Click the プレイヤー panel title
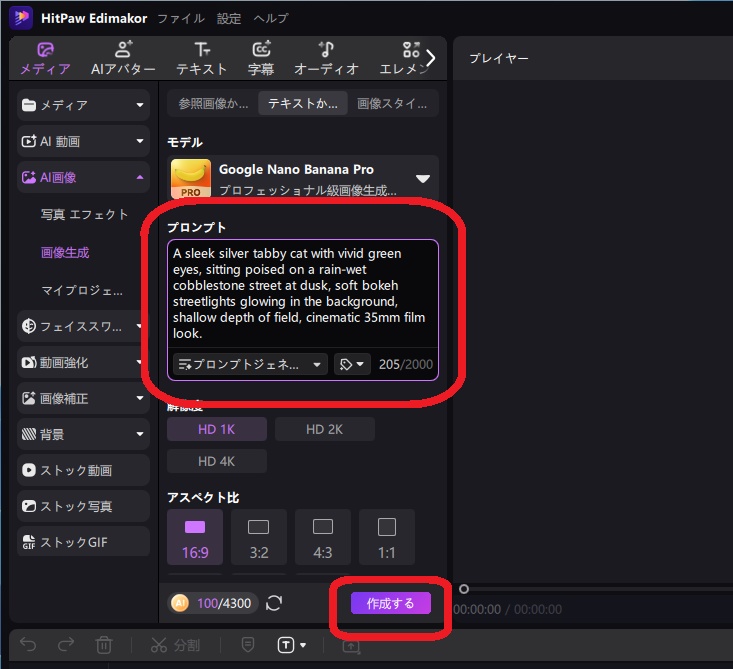The width and height of the screenshot is (733, 669). (x=499, y=58)
